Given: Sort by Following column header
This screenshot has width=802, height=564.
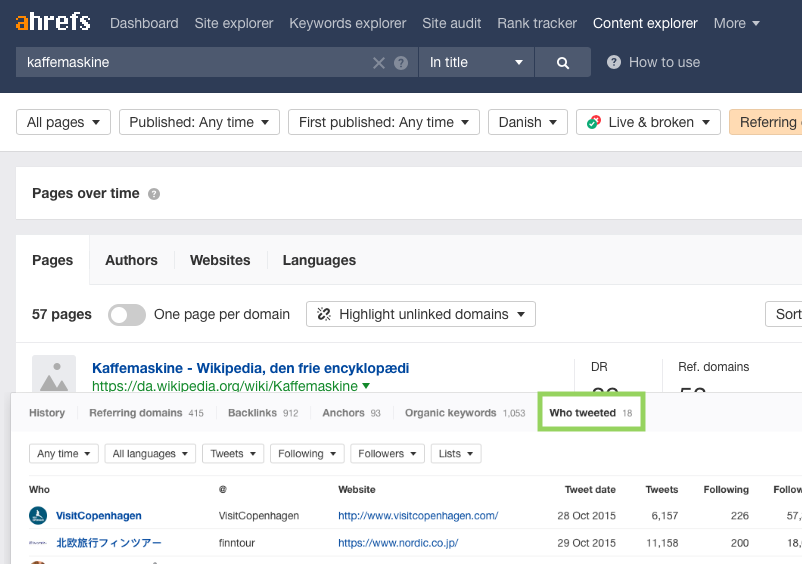Looking at the screenshot, I should [x=726, y=489].
